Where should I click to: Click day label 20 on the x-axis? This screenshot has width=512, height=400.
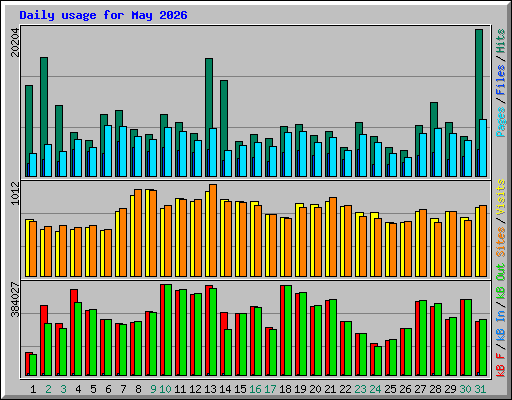click(x=315, y=389)
